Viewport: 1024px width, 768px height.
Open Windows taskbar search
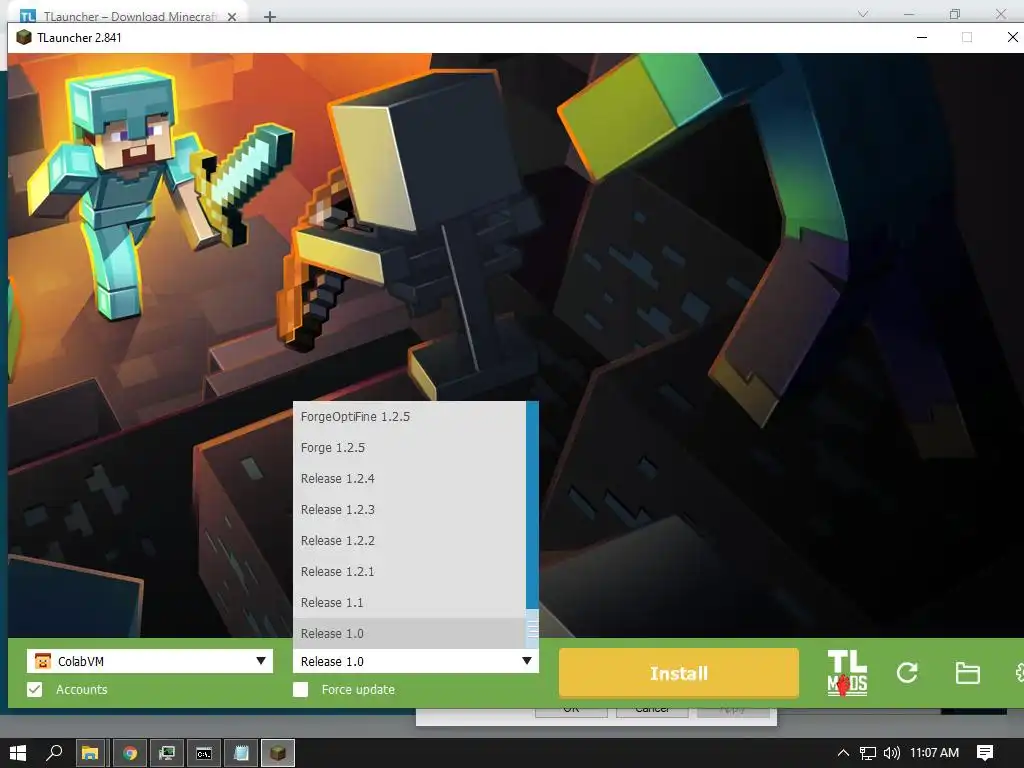coord(54,753)
